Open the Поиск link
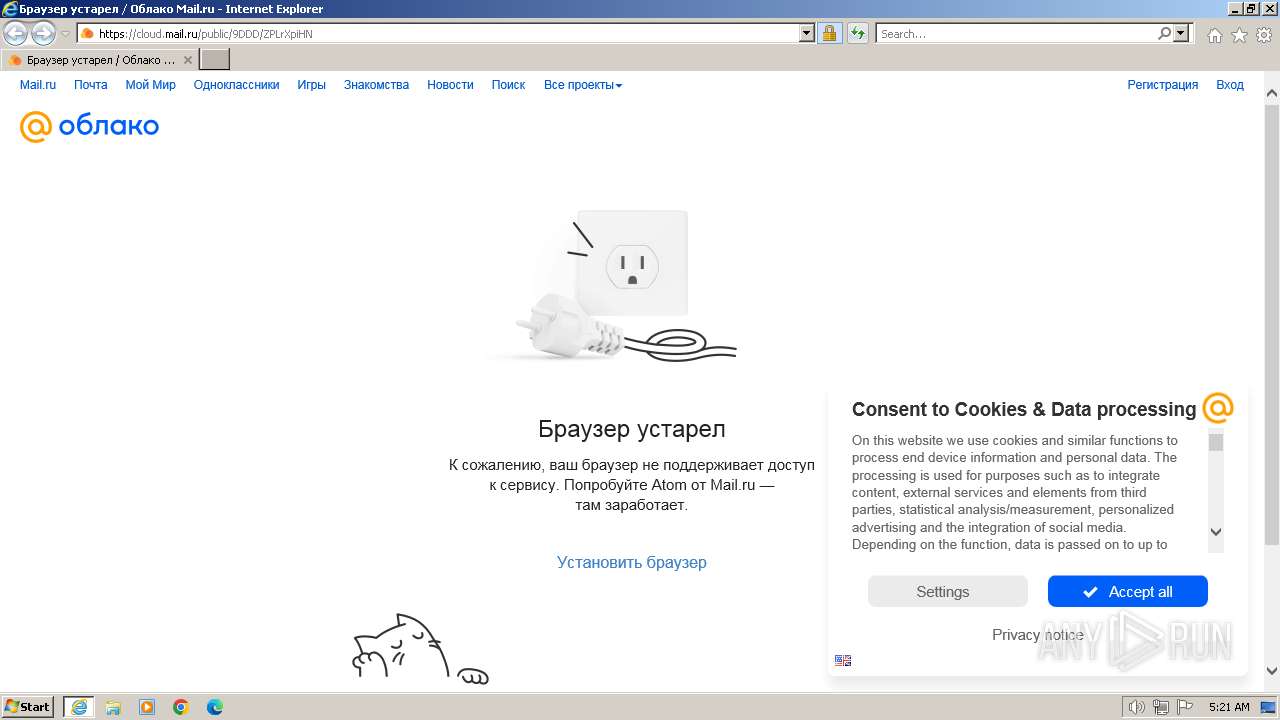This screenshot has width=1280, height=720. (x=508, y=85)
